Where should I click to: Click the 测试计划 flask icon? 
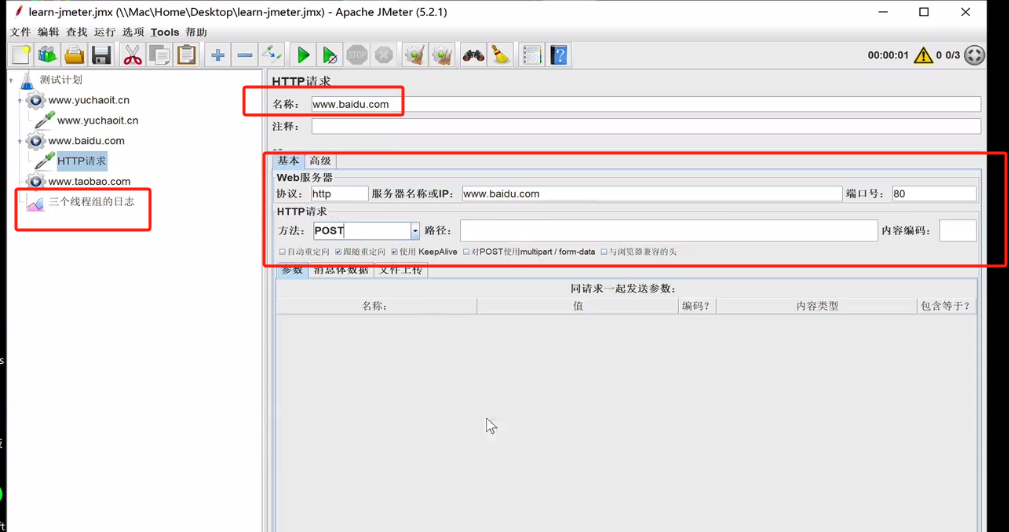tap(27, 80)
